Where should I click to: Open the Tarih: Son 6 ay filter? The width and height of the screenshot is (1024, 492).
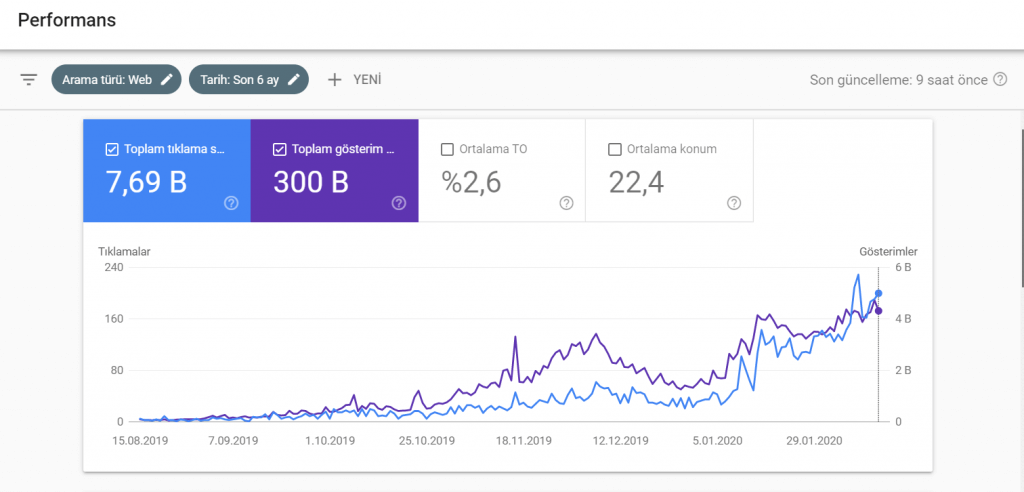click(238, 79)
